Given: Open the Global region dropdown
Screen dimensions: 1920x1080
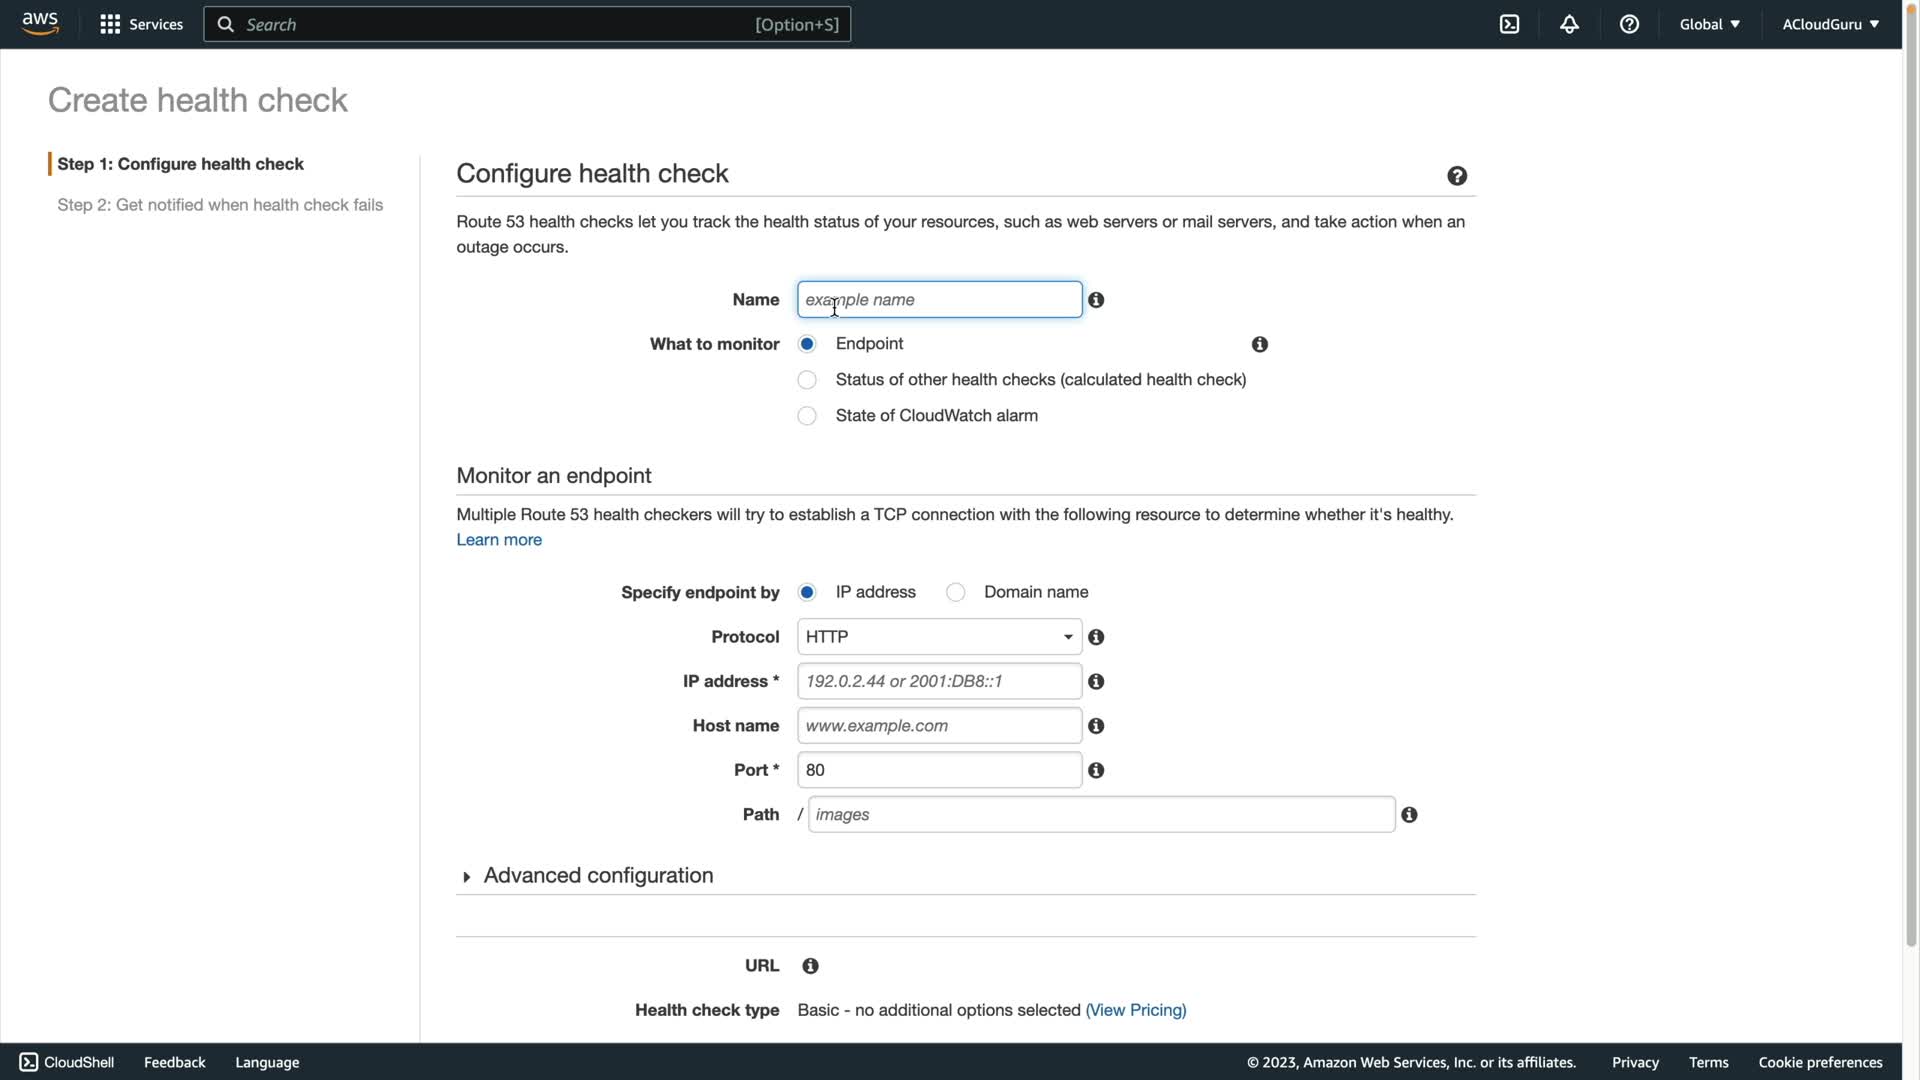Looking at the screenshot, I should coord(1709,24).
